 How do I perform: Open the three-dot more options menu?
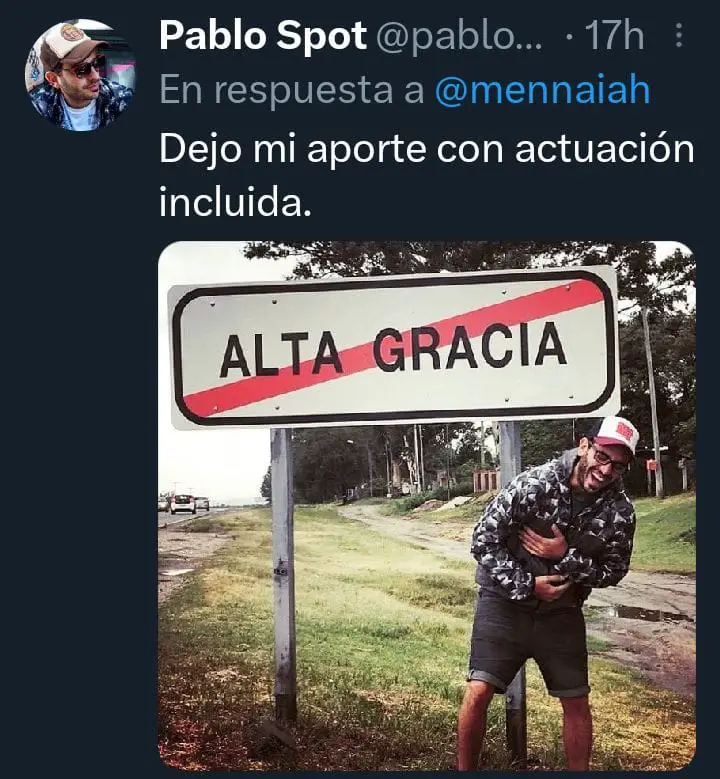click(679, 35)
